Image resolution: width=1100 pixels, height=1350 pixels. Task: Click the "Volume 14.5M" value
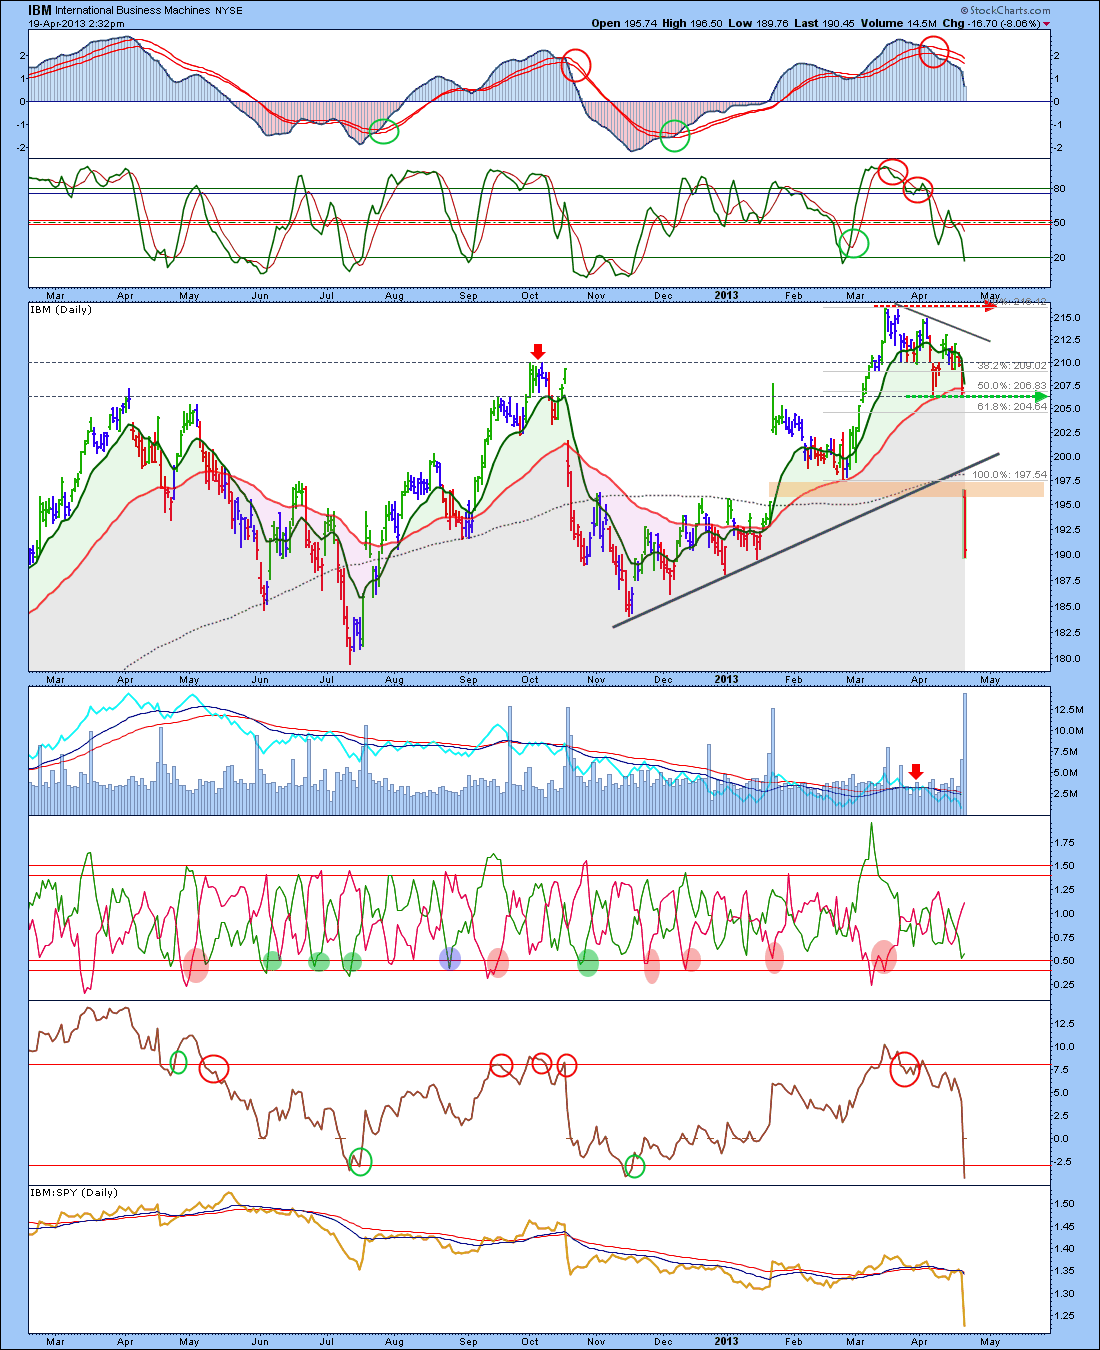coord(901,23)
